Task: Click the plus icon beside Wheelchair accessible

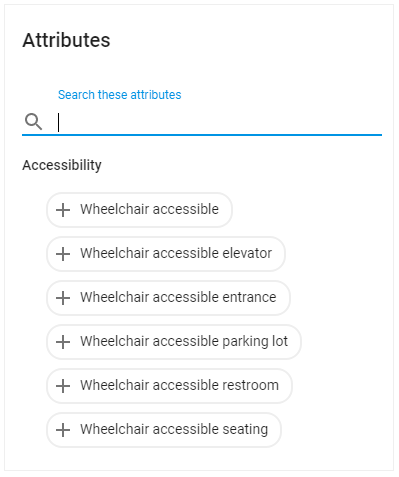Action: [x=63, y=210]
